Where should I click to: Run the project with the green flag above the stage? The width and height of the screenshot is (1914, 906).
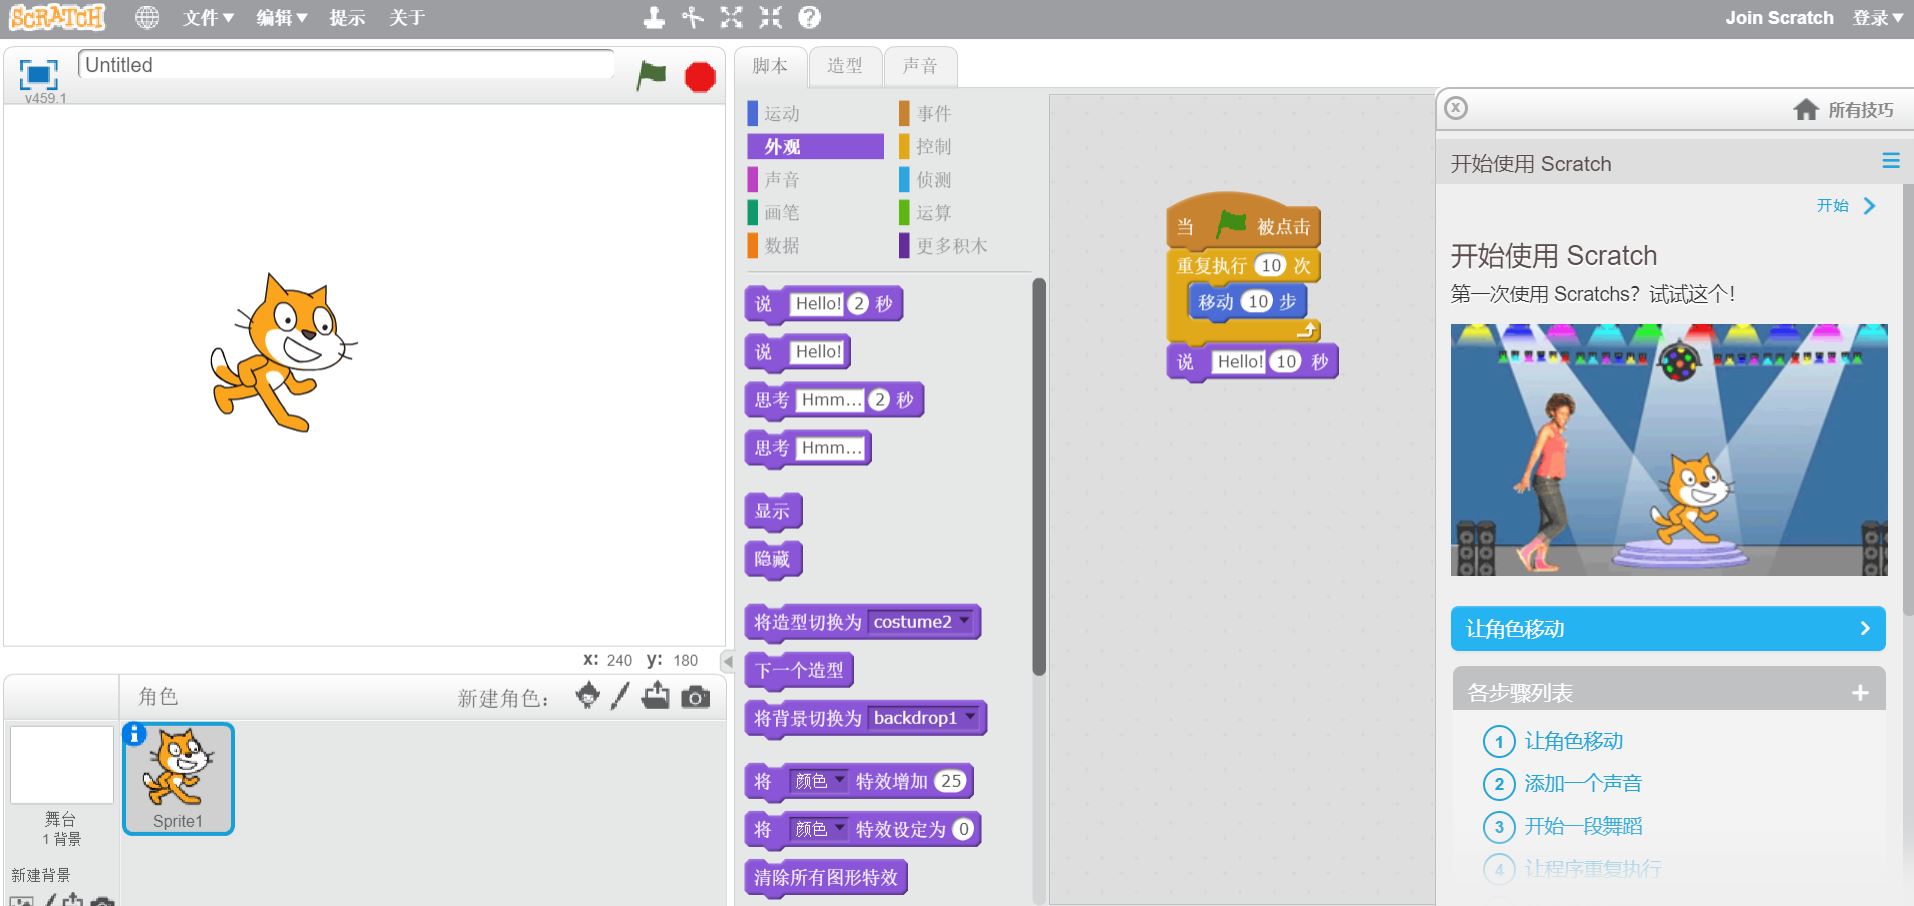click(651, 75)
